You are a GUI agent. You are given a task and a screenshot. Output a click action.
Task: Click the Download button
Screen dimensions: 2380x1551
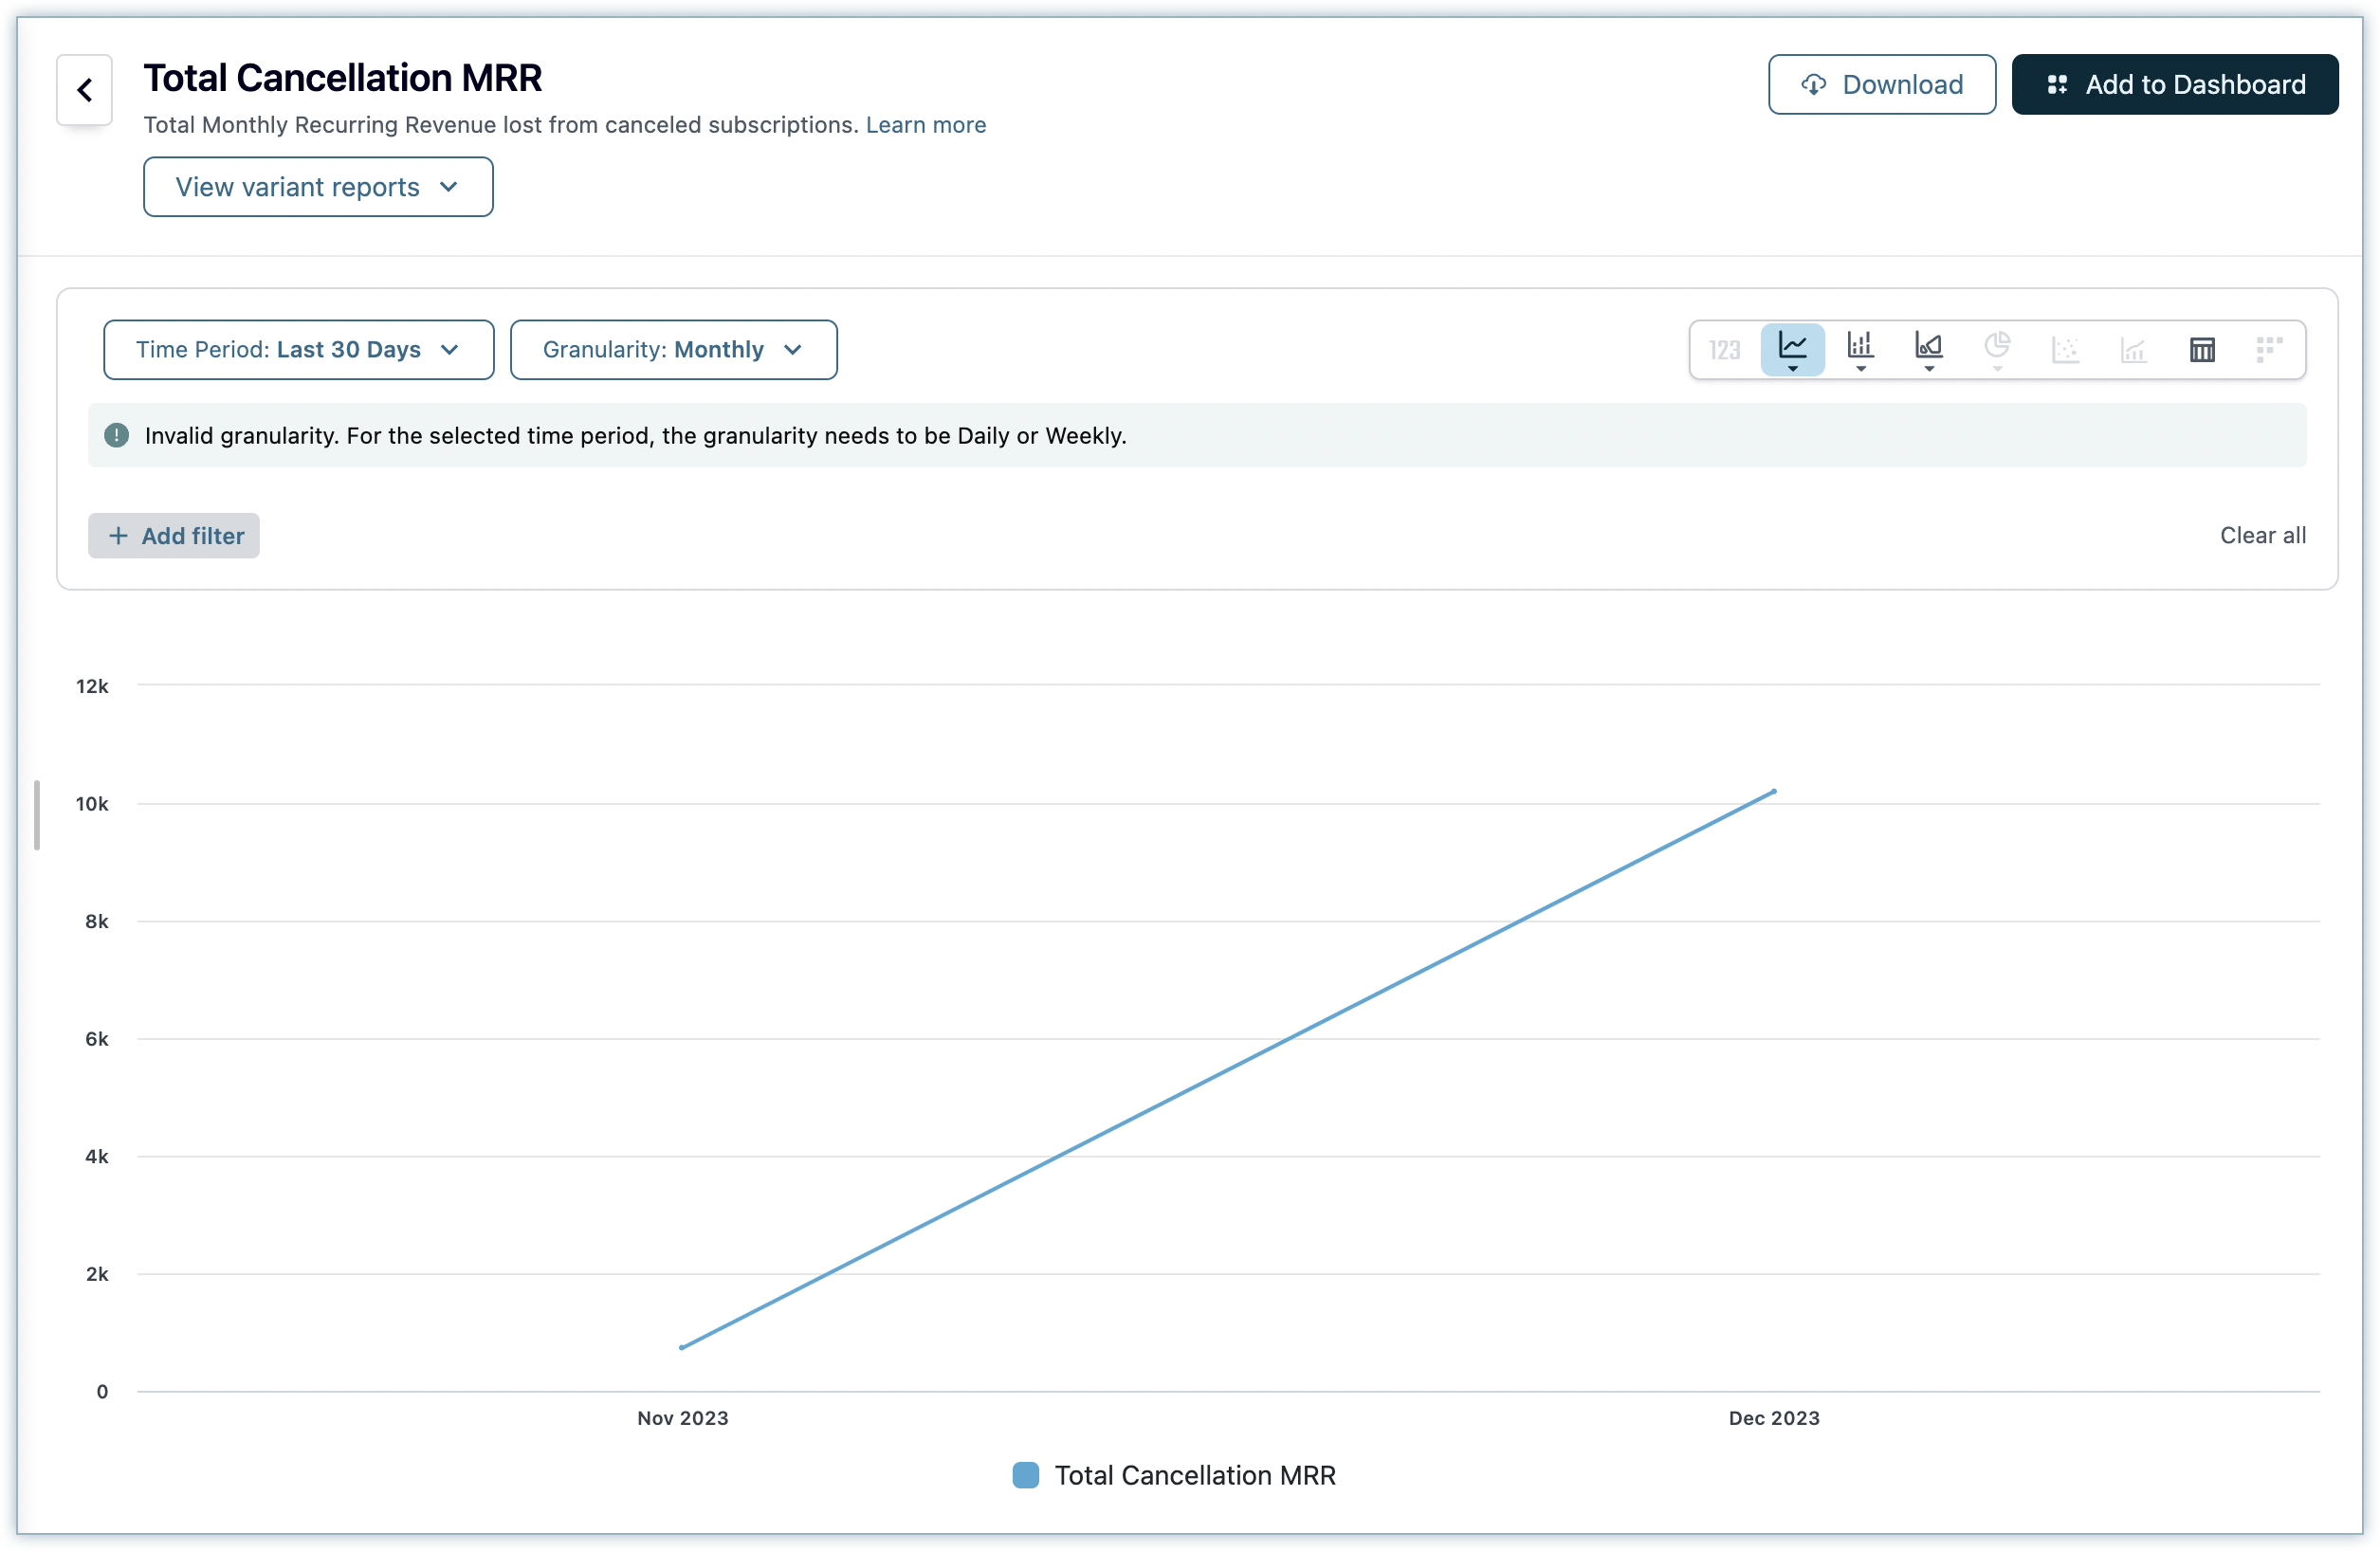(1881, 85)
